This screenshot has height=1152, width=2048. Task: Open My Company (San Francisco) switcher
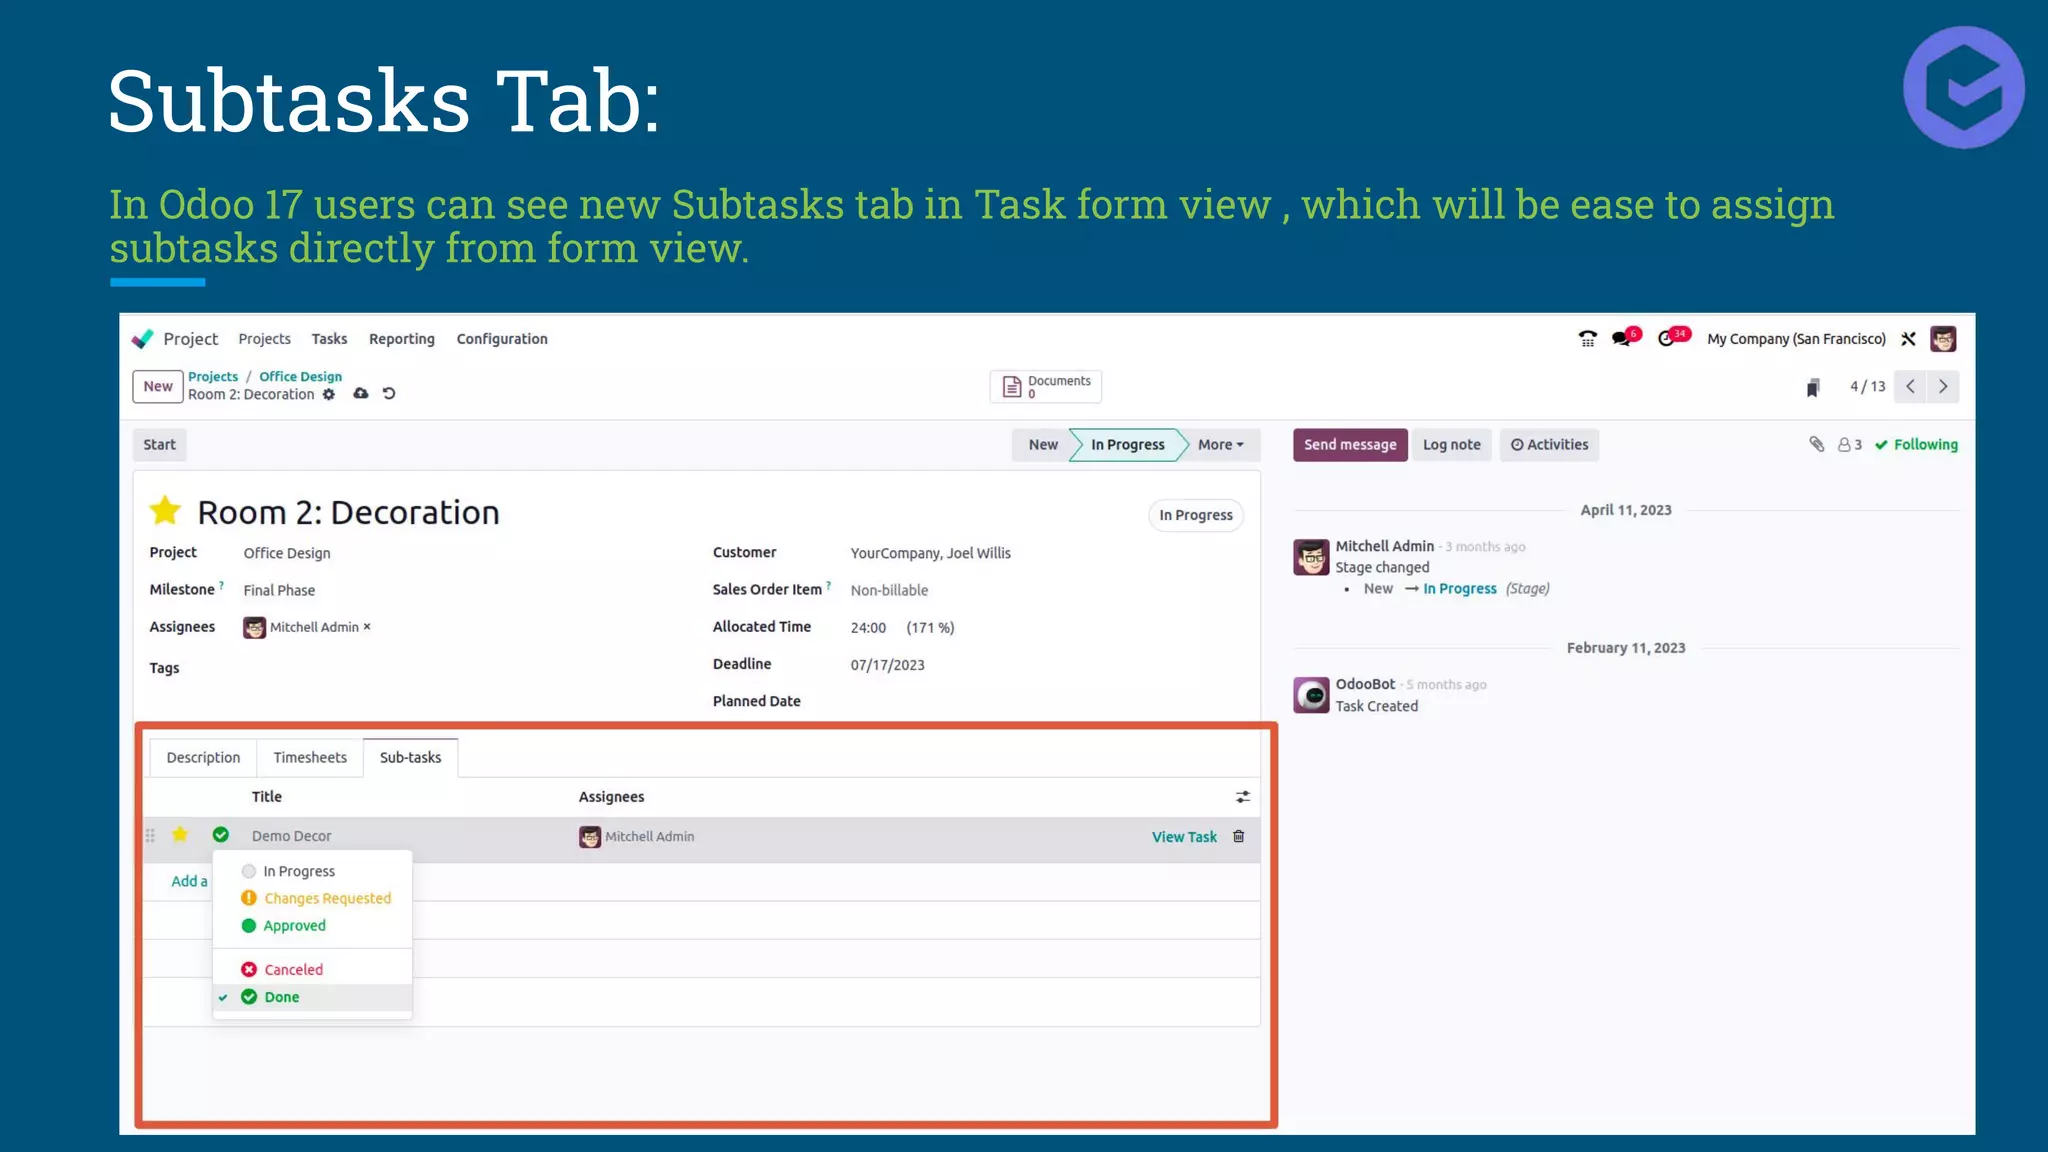coord(1796,339)
